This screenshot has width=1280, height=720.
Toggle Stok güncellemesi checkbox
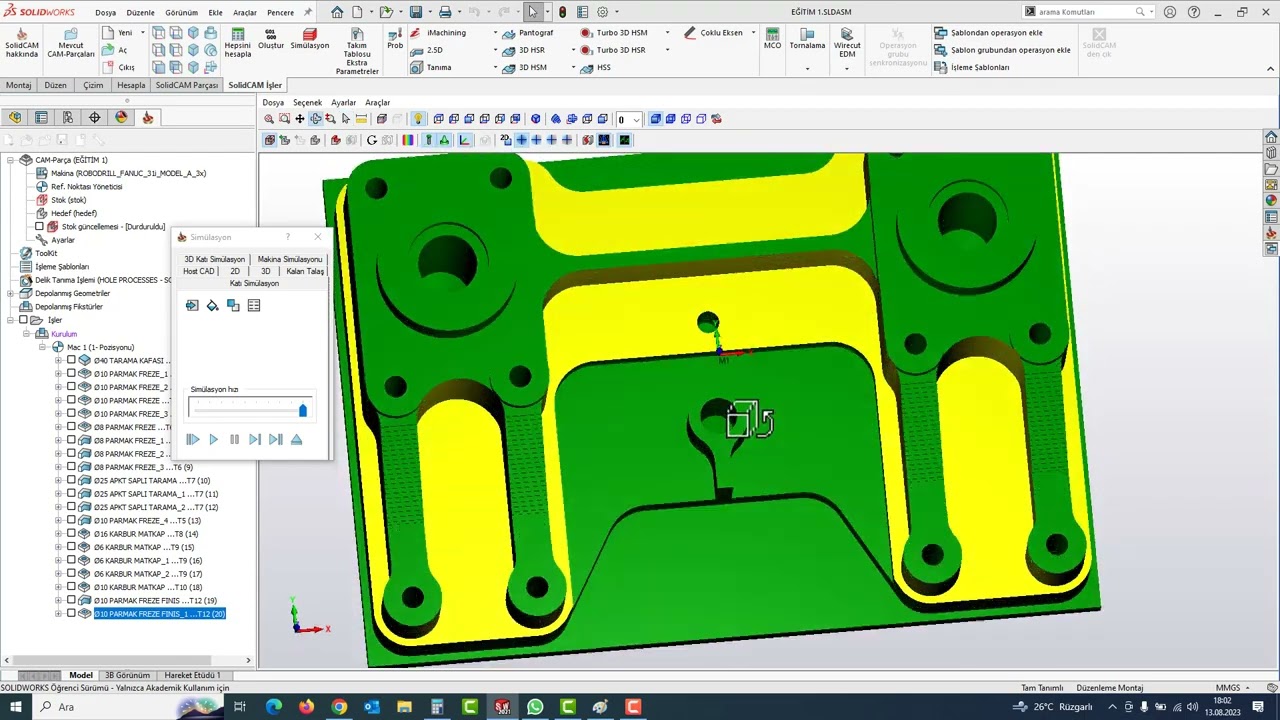point(39,227)
